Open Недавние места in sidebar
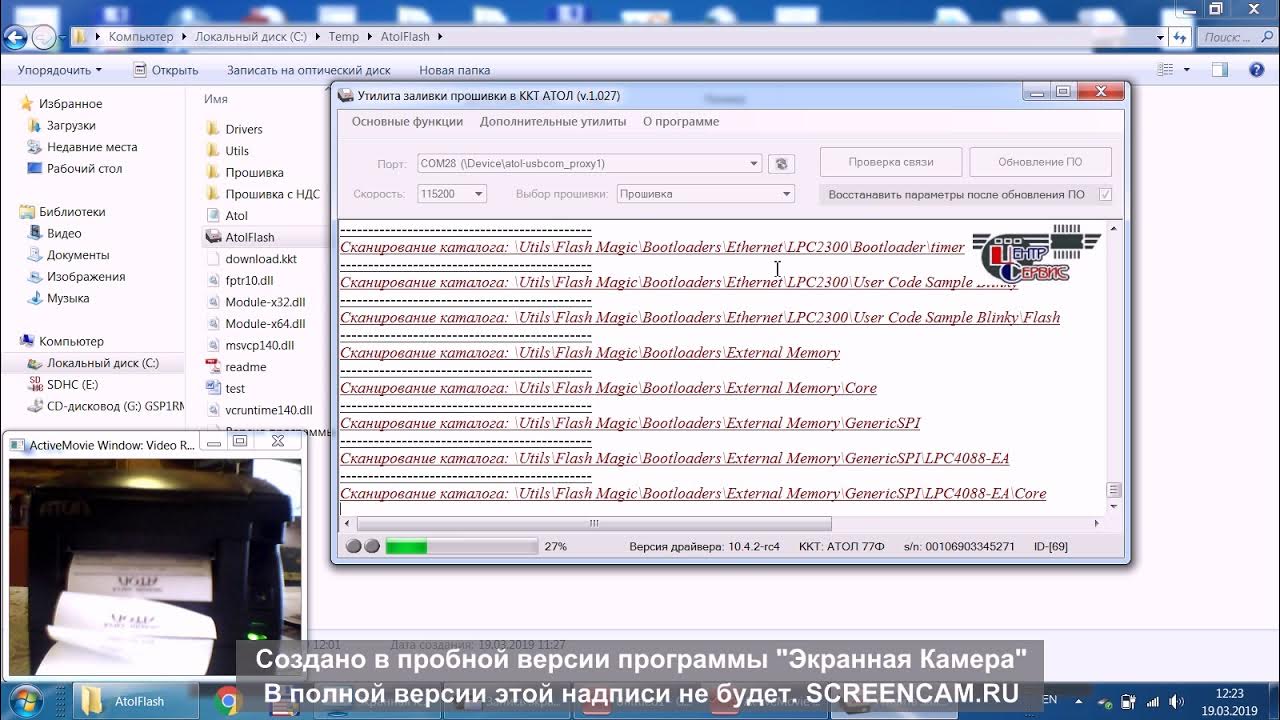This screenshot has height=720, width=1280. point(92,147)
